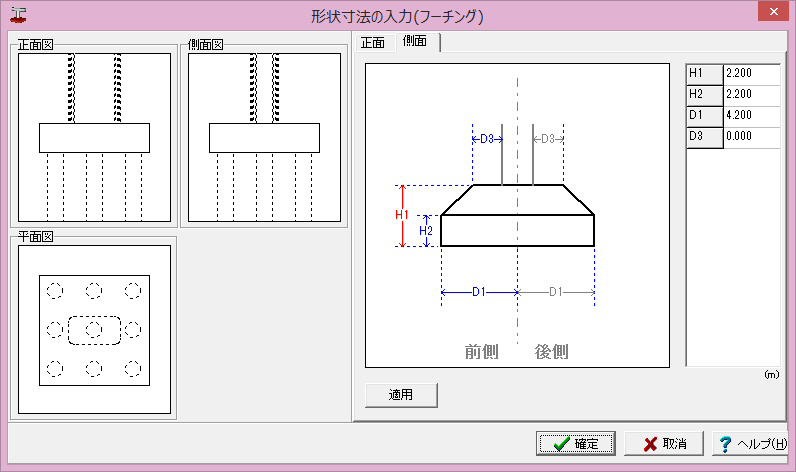Click the red H1 dimension label in diagram
This screenshot has height=472, width=796.
[x=402, y=215]
